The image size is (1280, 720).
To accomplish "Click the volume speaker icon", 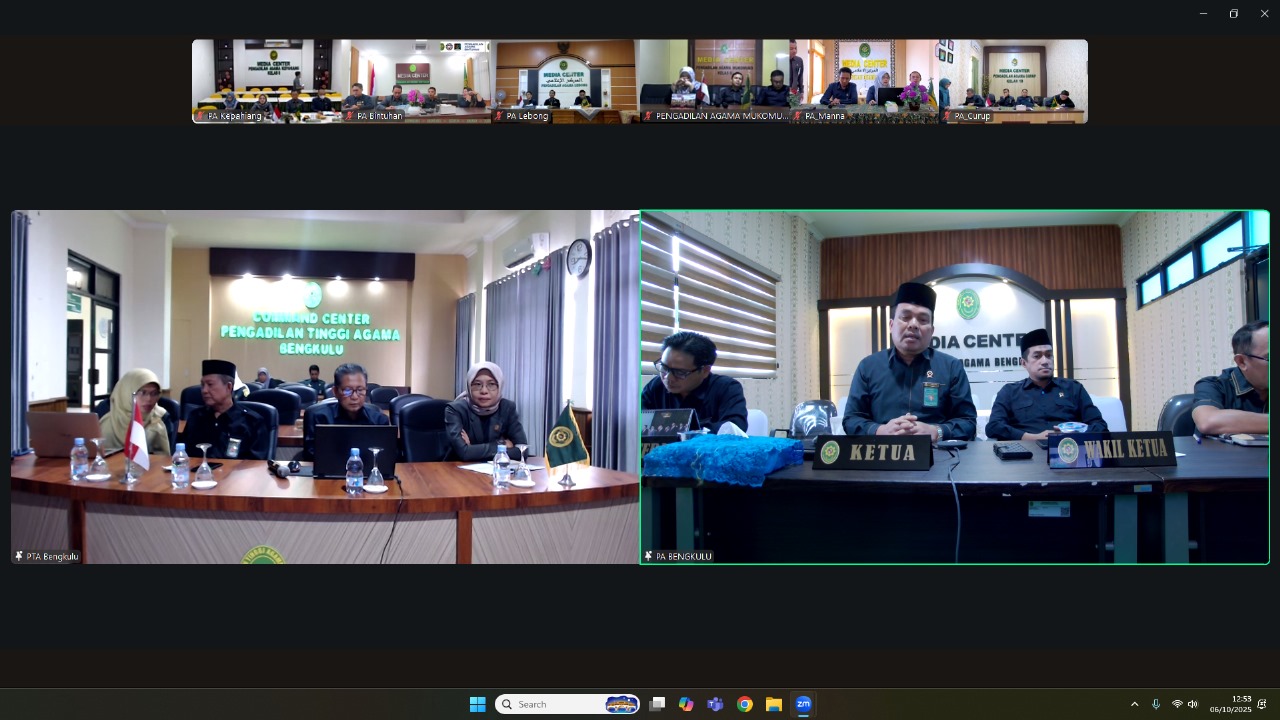I will (x=1193, y=704).
